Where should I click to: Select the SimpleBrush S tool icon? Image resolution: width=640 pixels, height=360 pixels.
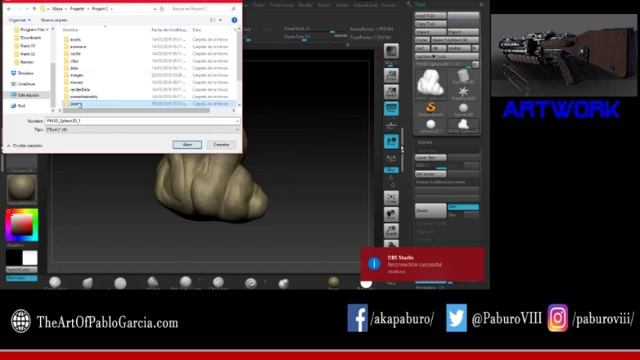(431, 109)
